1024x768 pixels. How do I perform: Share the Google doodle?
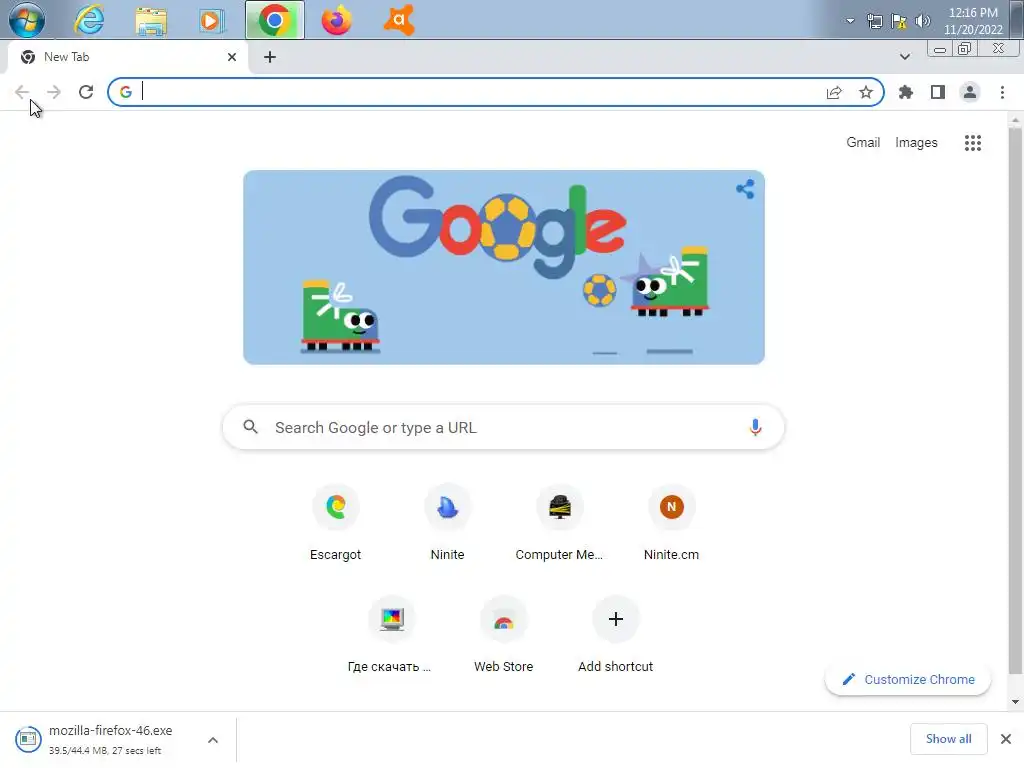pyautogui.click(x=744, y=189)
